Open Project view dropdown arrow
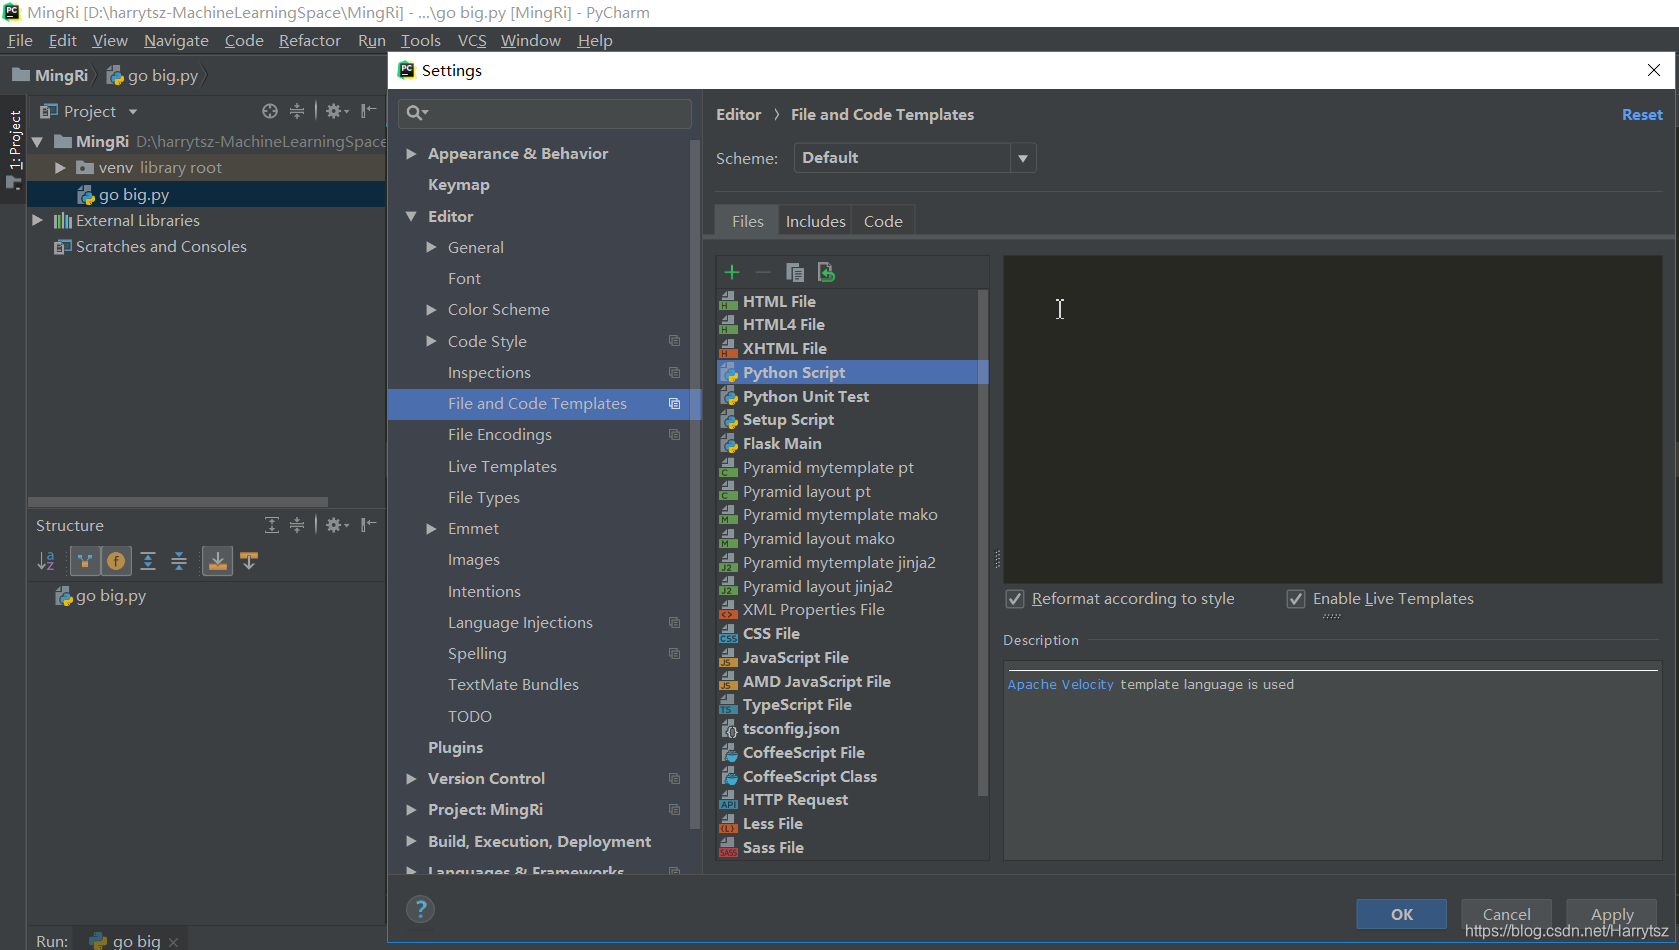This screenshot has width=1679, height=950. point(133,112)
